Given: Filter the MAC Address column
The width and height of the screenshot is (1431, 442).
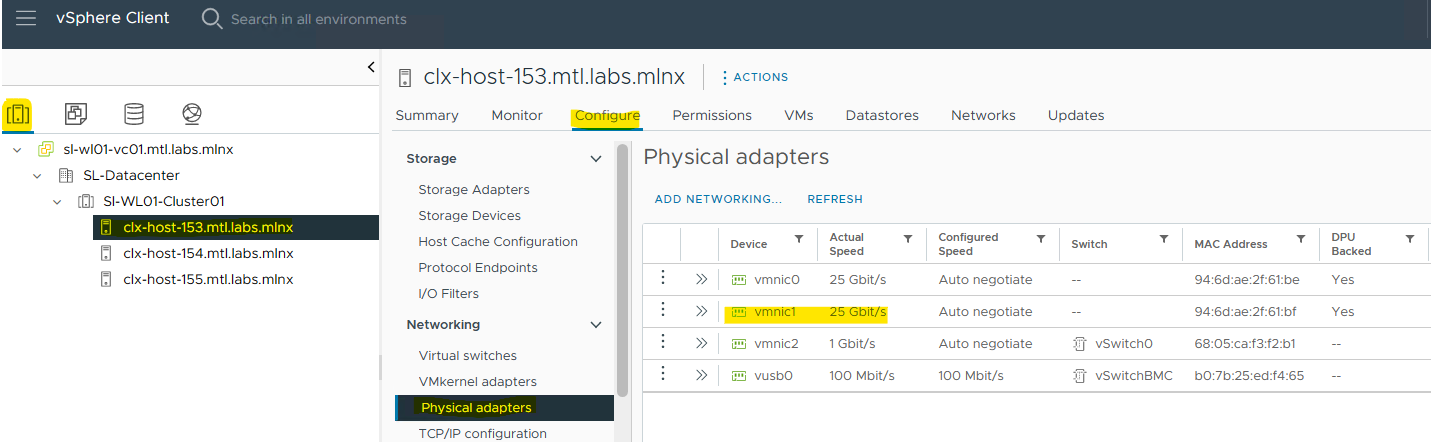Looking at the screenshot, I should click(1301, 239).
